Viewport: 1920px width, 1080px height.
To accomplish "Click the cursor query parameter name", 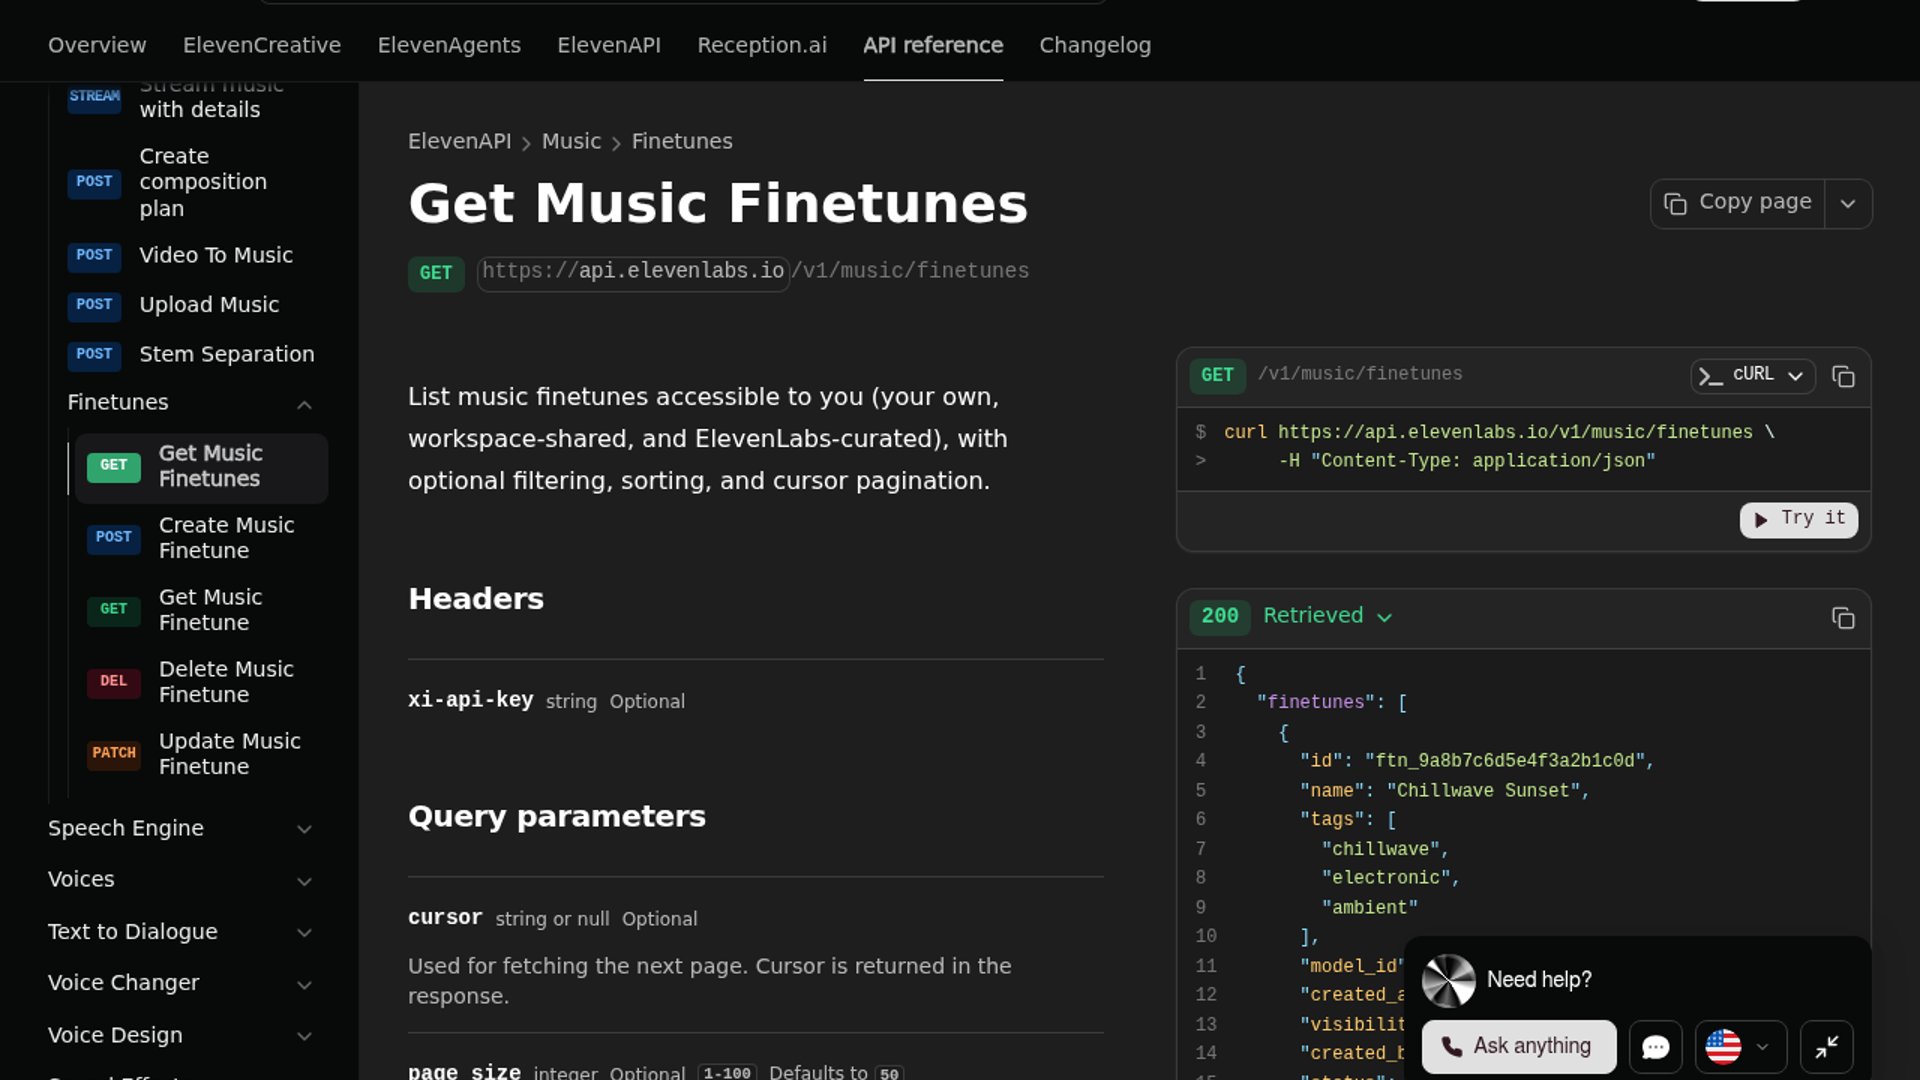I will [x=445, y=918].
